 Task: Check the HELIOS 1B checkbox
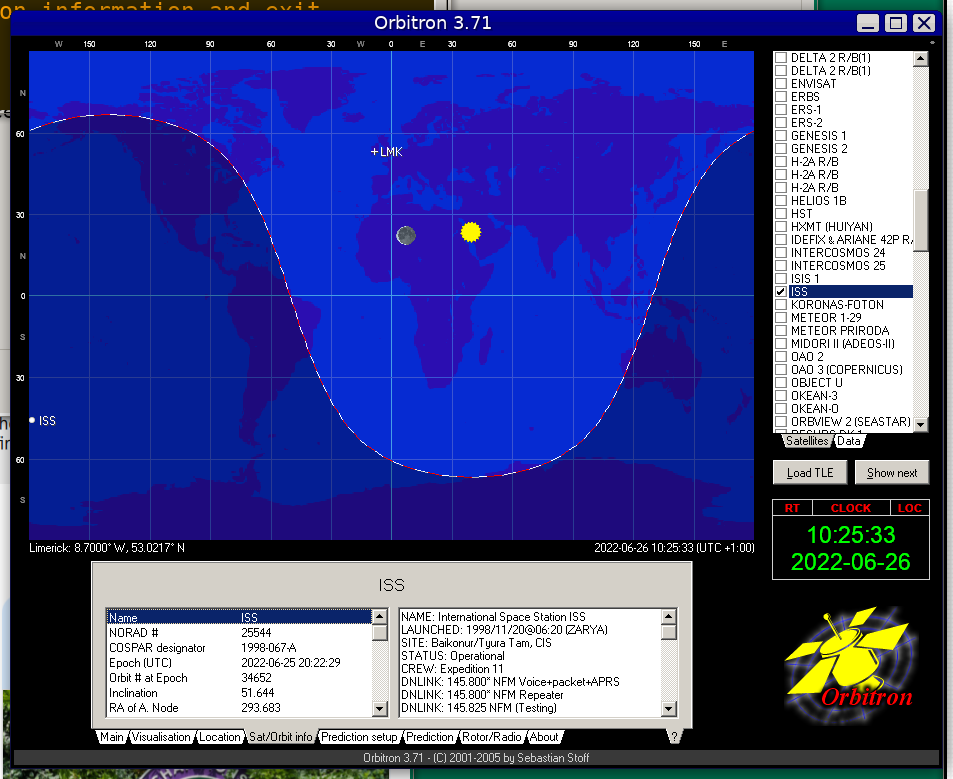781,201
